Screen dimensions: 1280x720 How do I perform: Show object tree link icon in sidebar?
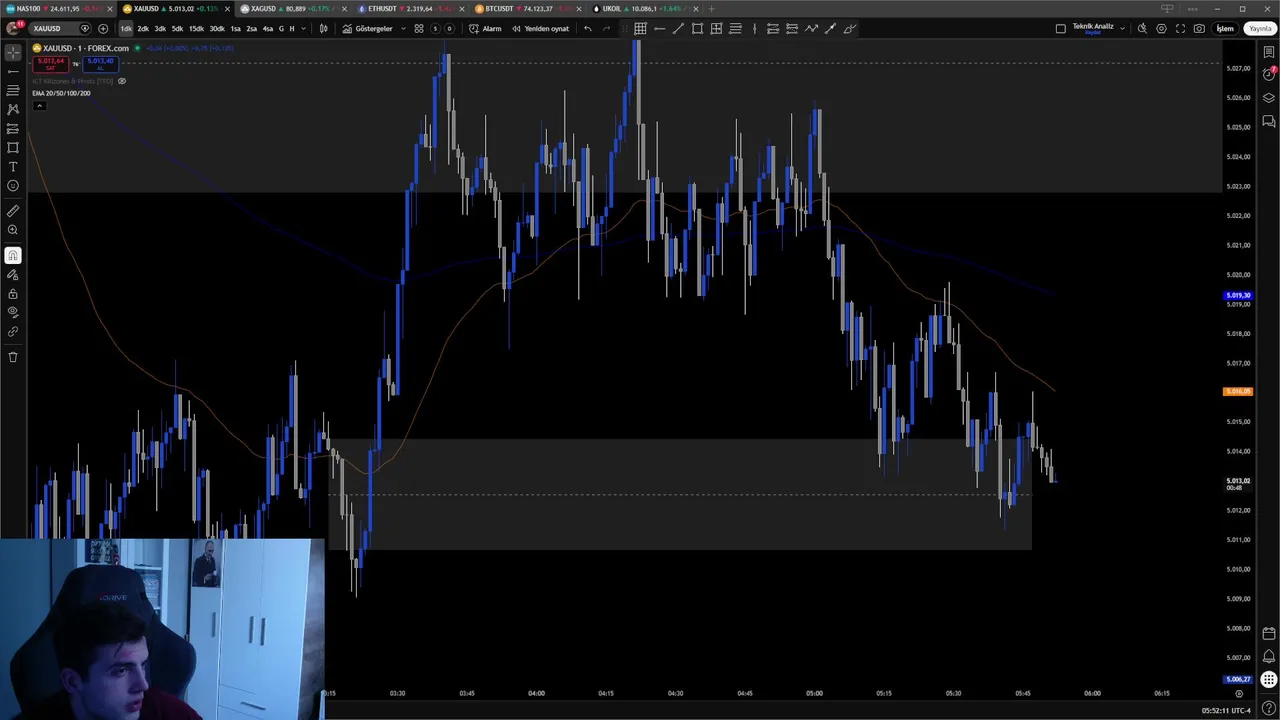click(x=13, y=332)
